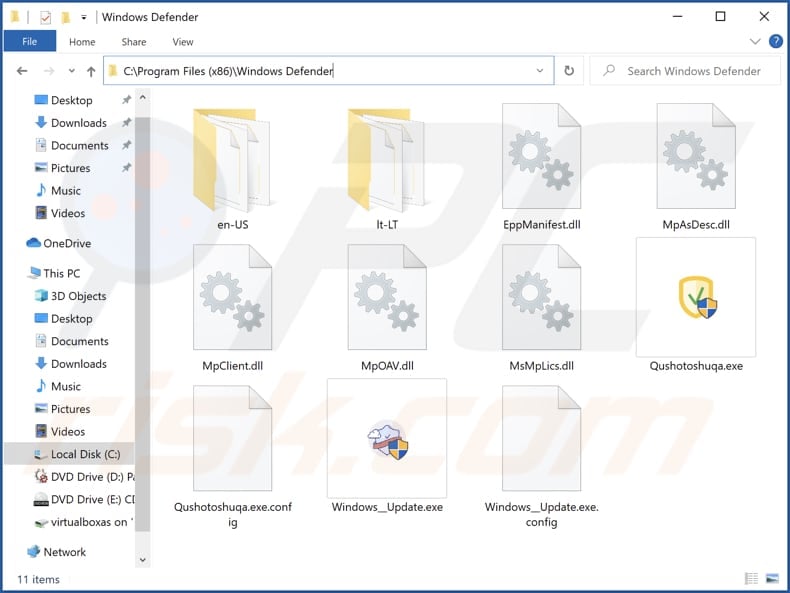The image size is (790, 593).
Task: Click the Search Windows Defender box
Action: pyautogui.click(x=685, y=71)
